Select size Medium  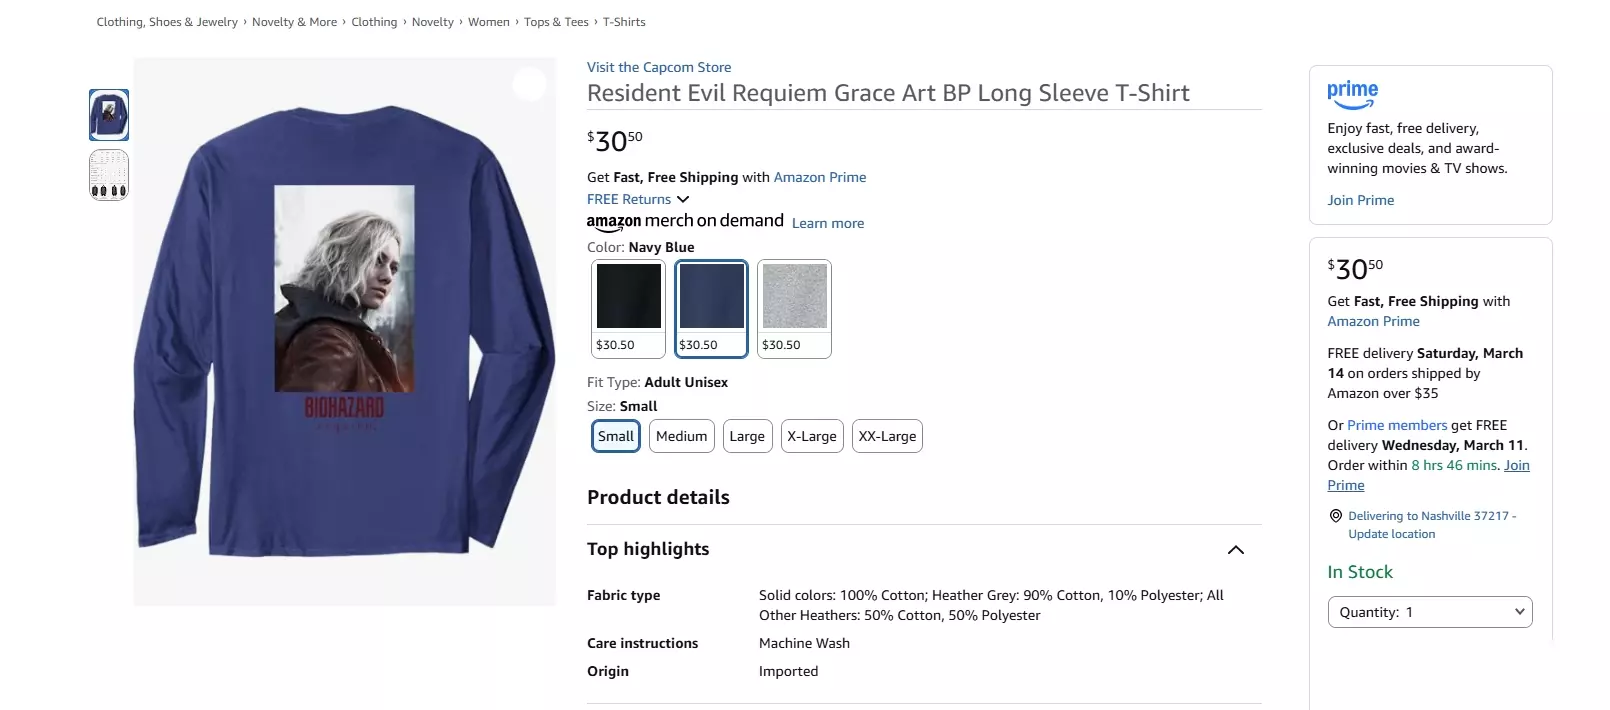pos(682,436)
